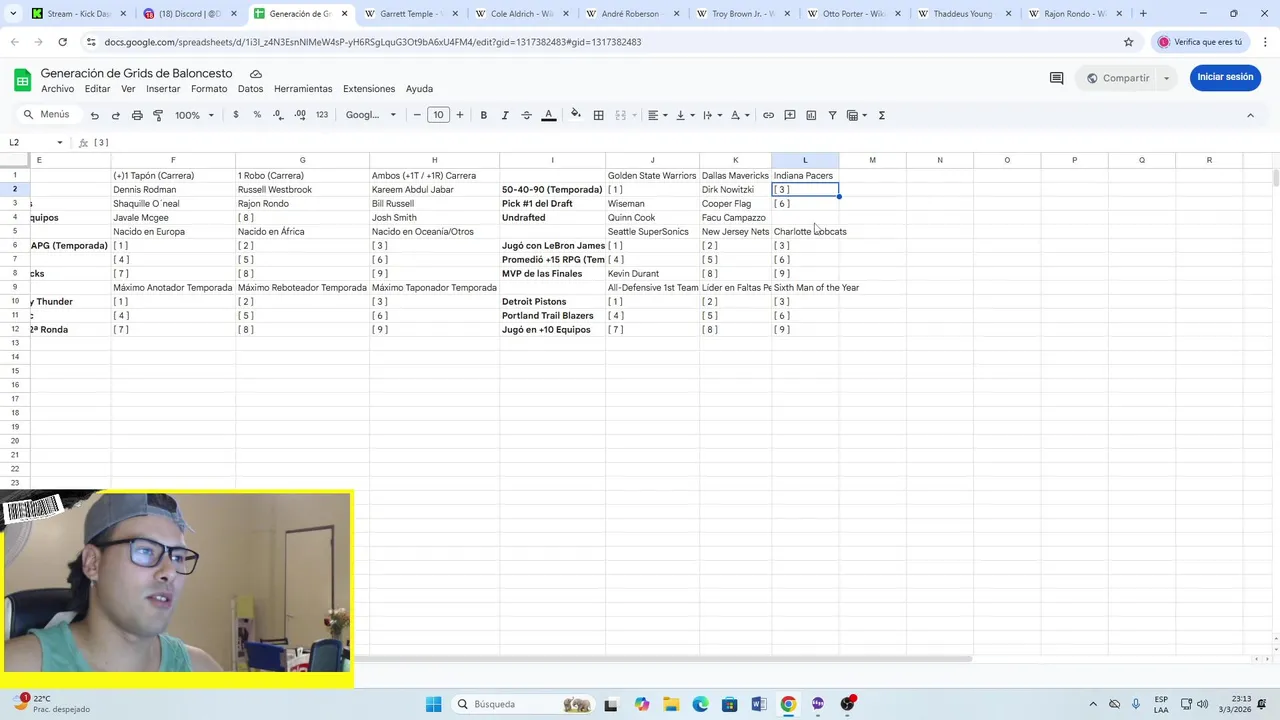Open the Datos menu
Screen dimensions: 1280x720
[250, 89]
